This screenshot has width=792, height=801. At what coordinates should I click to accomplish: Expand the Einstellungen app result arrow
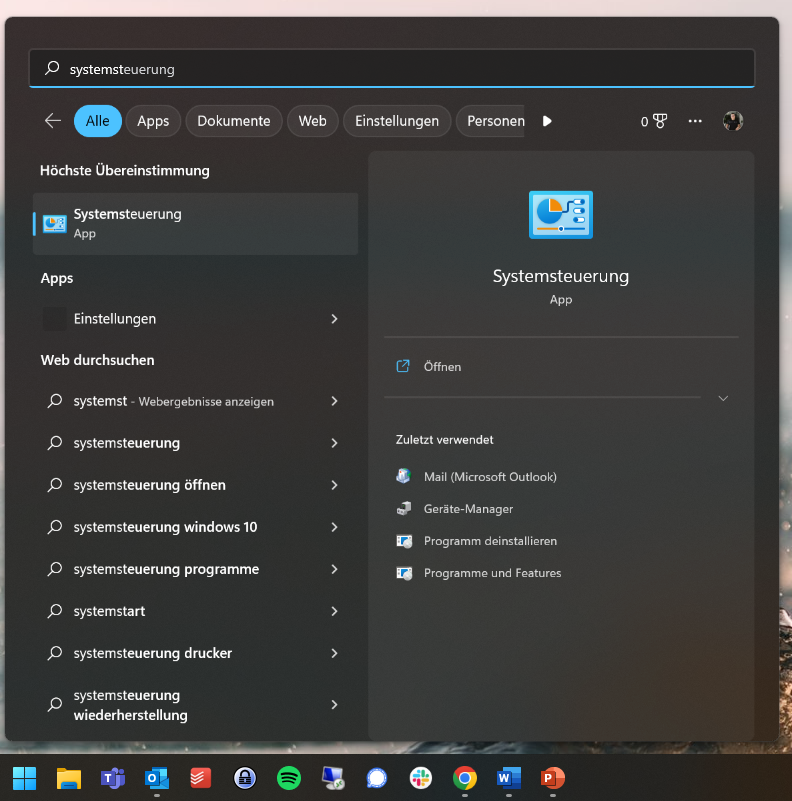(334, 319)
